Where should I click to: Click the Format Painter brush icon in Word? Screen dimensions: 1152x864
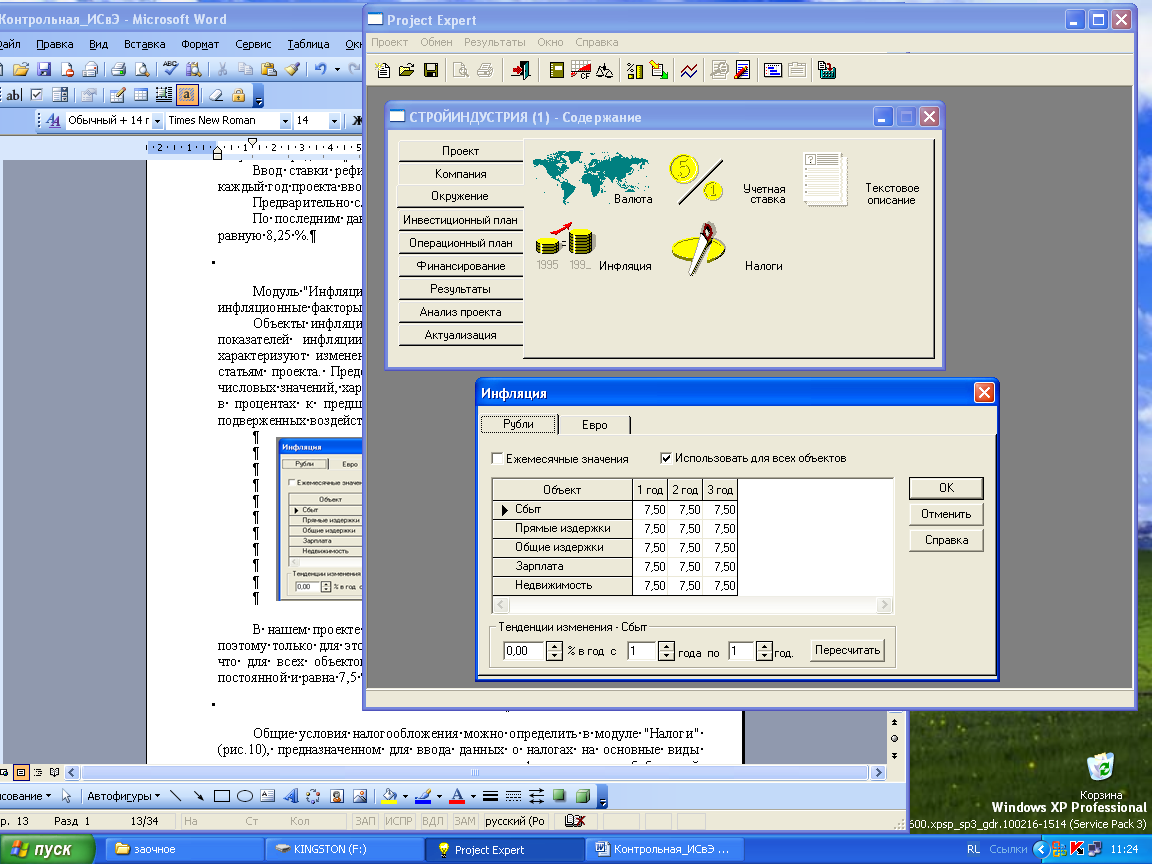[292, 69]
